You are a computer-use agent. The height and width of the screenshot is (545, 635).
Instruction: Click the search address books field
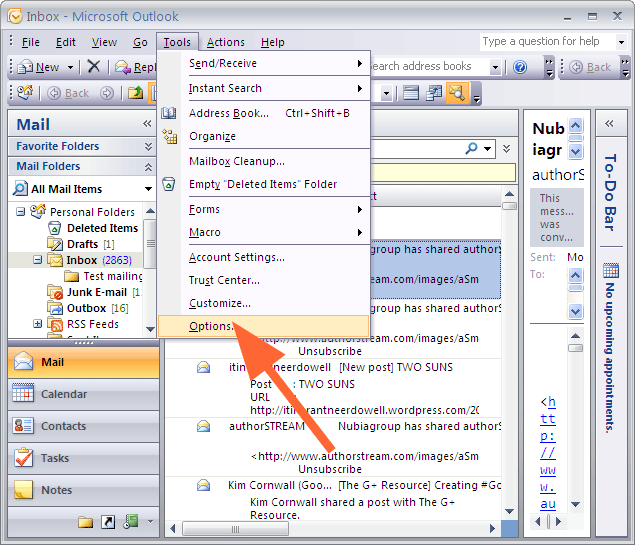click(429, 66)
